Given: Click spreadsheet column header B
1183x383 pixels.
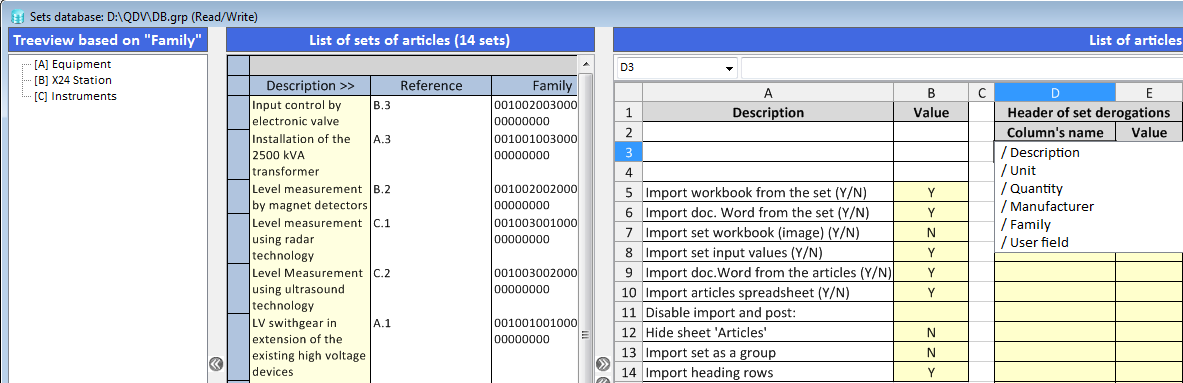Looking at the screenshot, I should pyautogui.click(x=931, y=93).
